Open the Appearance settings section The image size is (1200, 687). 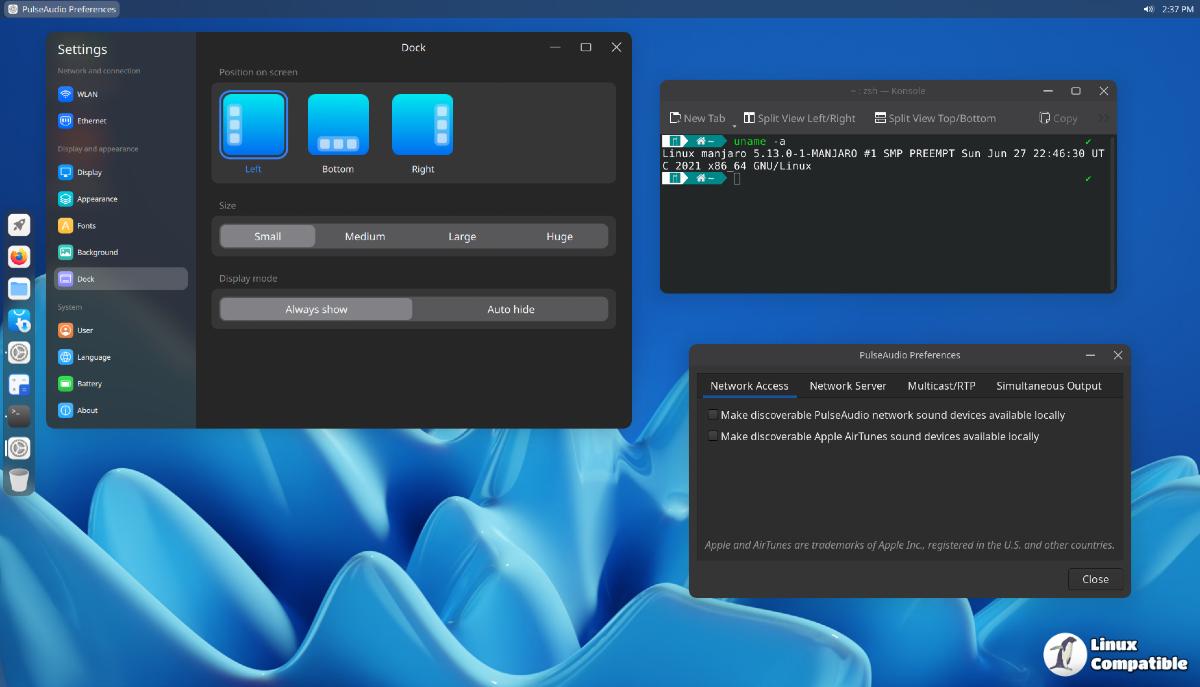tap(97, 199)
